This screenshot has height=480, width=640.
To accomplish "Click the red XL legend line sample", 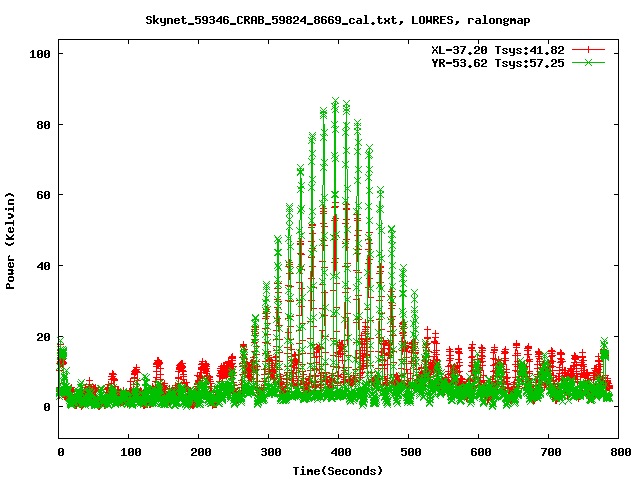I will [x=588, y=50].
